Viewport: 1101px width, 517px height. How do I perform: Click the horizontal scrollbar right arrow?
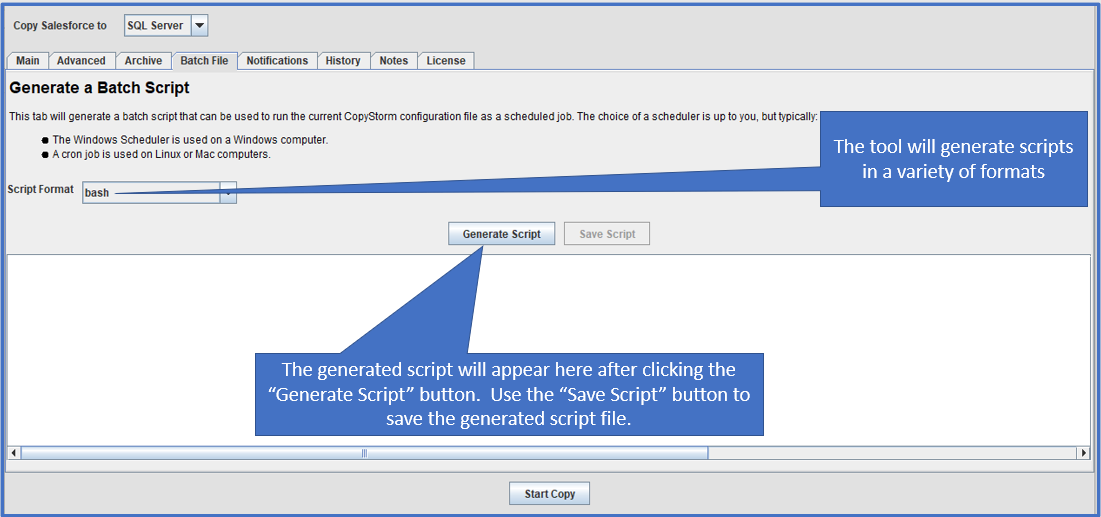point(1084,454)
